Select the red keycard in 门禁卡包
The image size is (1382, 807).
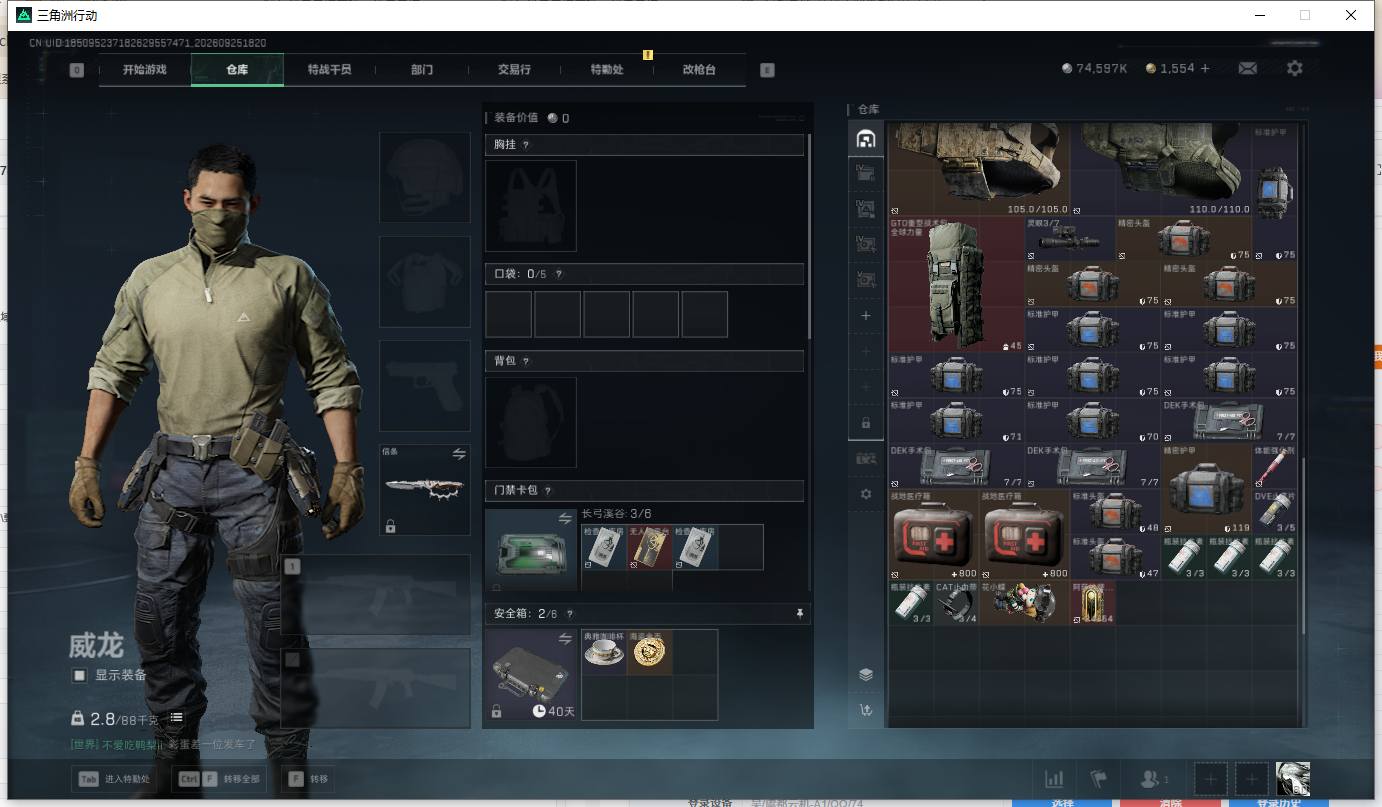click(x=650, y=548)
